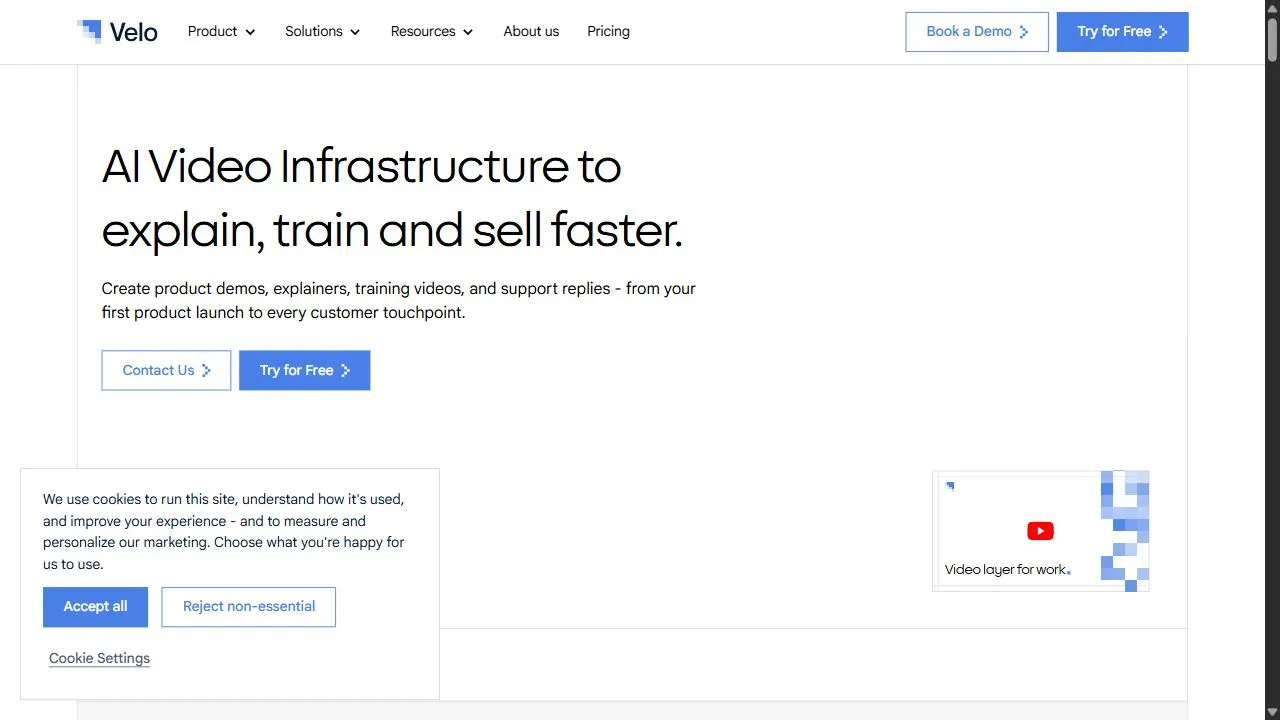Click the hero headline text
Screen dimensions: 1280x720
(x=392, y=198)
